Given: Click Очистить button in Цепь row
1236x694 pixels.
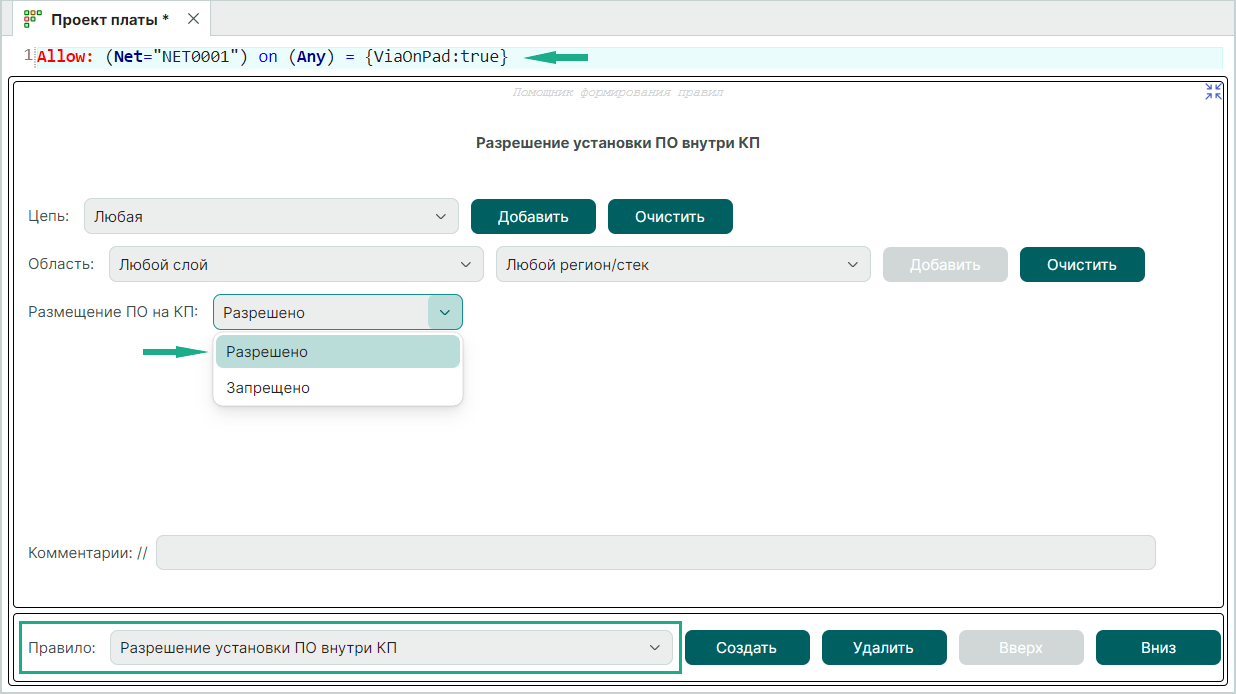Looking at the screenshot, I should coord(670,217).
